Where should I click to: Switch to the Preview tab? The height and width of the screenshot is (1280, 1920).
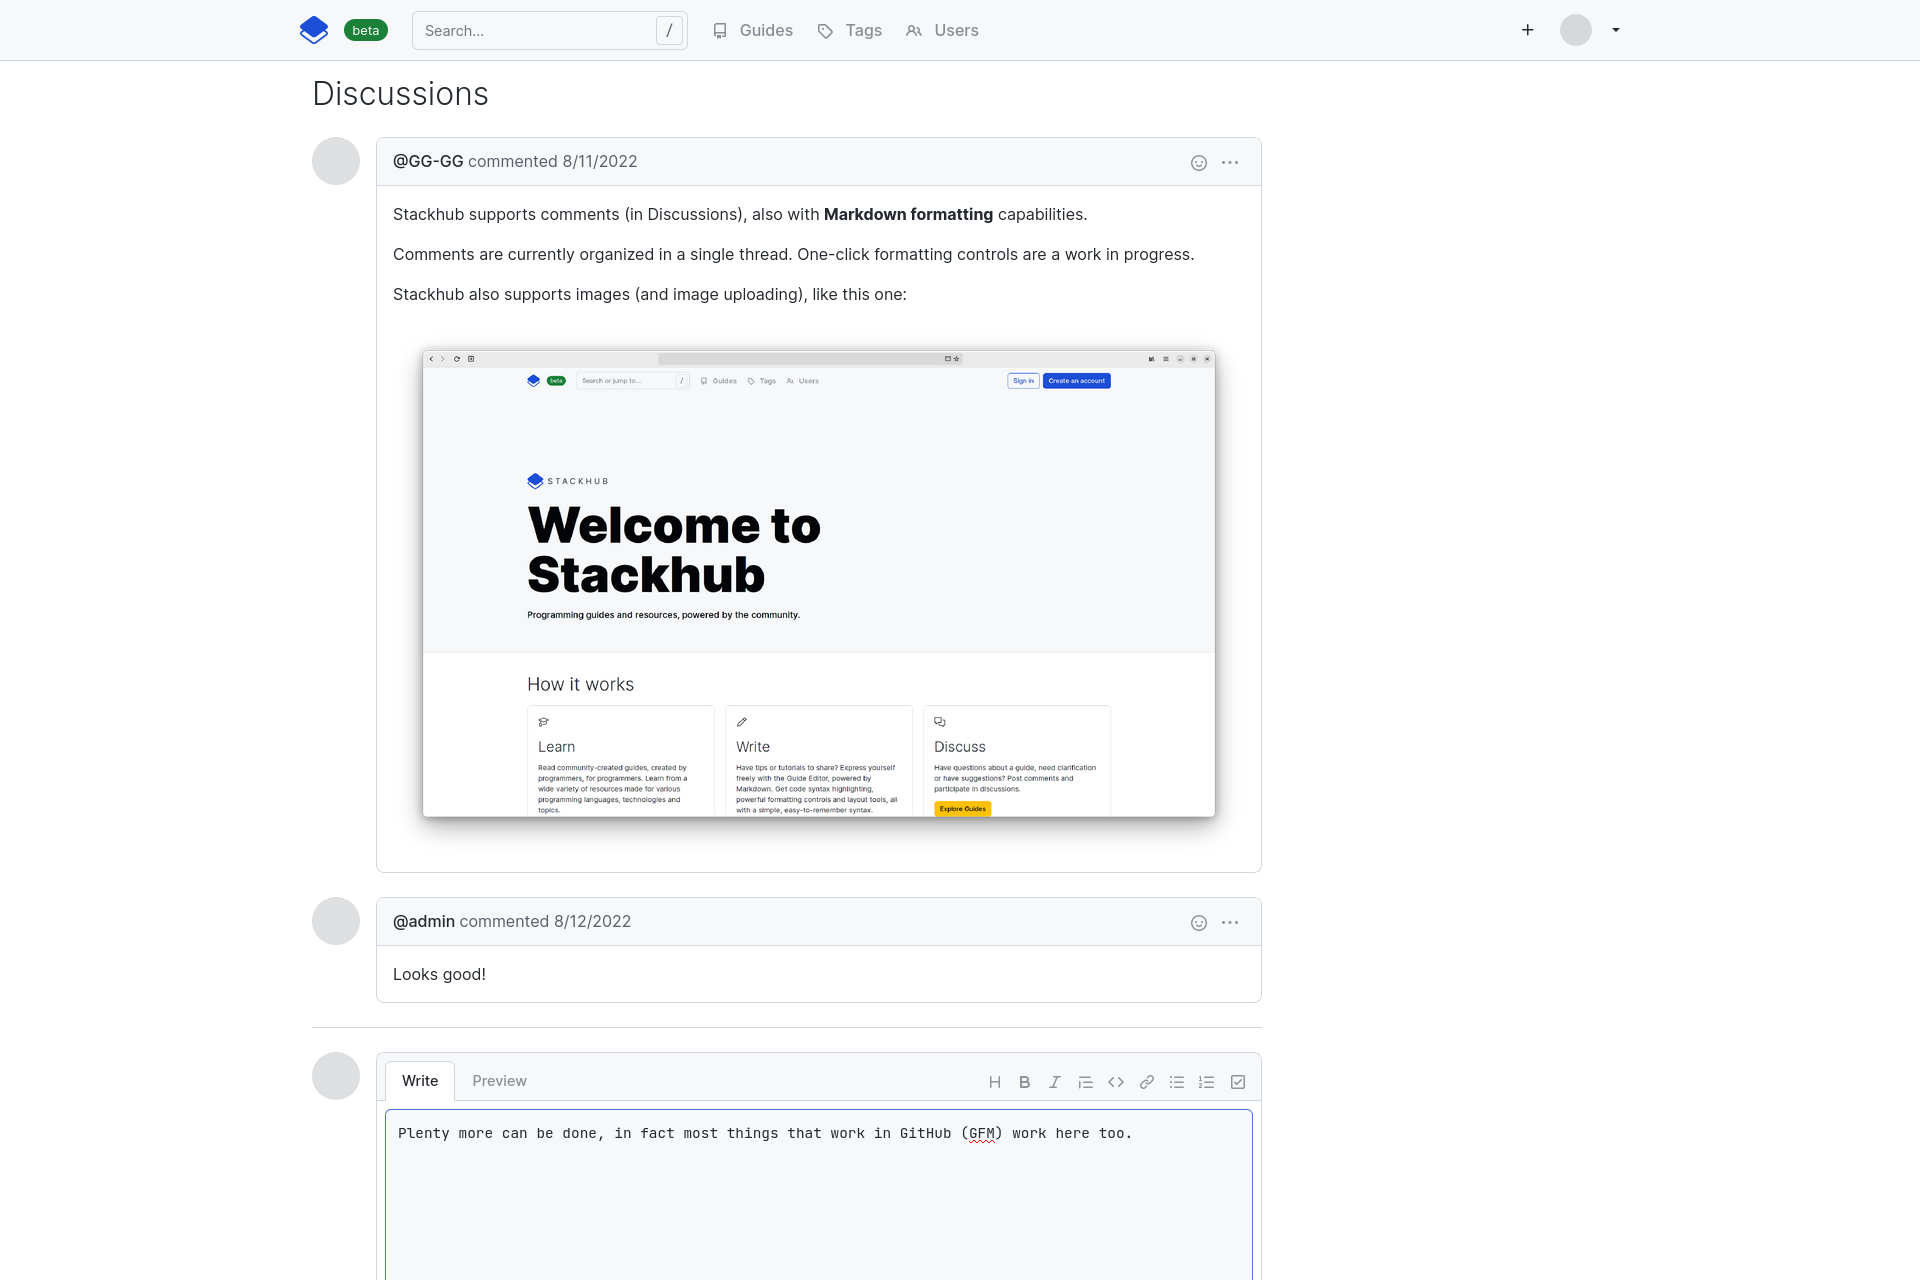(499, 1081)
